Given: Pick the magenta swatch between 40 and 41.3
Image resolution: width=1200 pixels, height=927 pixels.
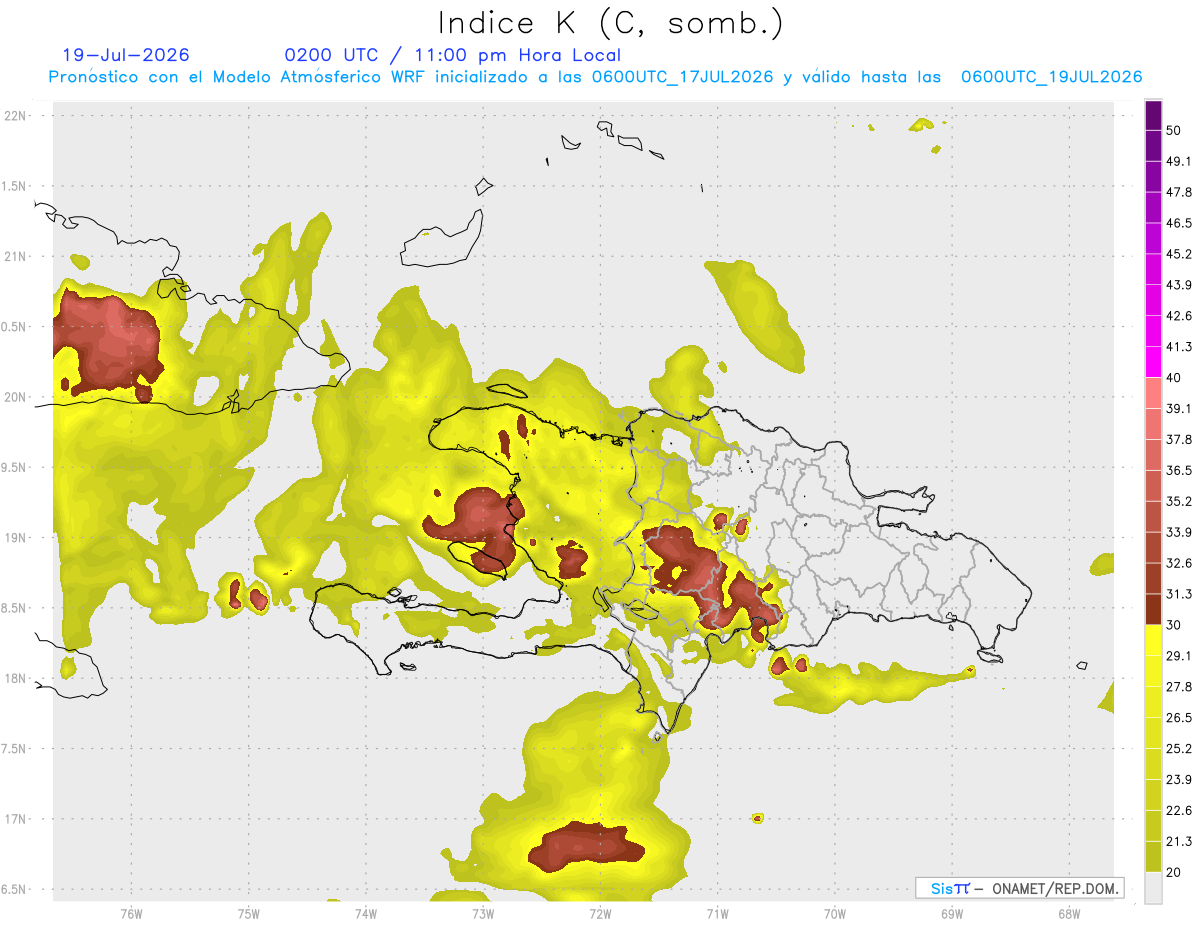Looking at the screenshot, I should [1153, 362].
